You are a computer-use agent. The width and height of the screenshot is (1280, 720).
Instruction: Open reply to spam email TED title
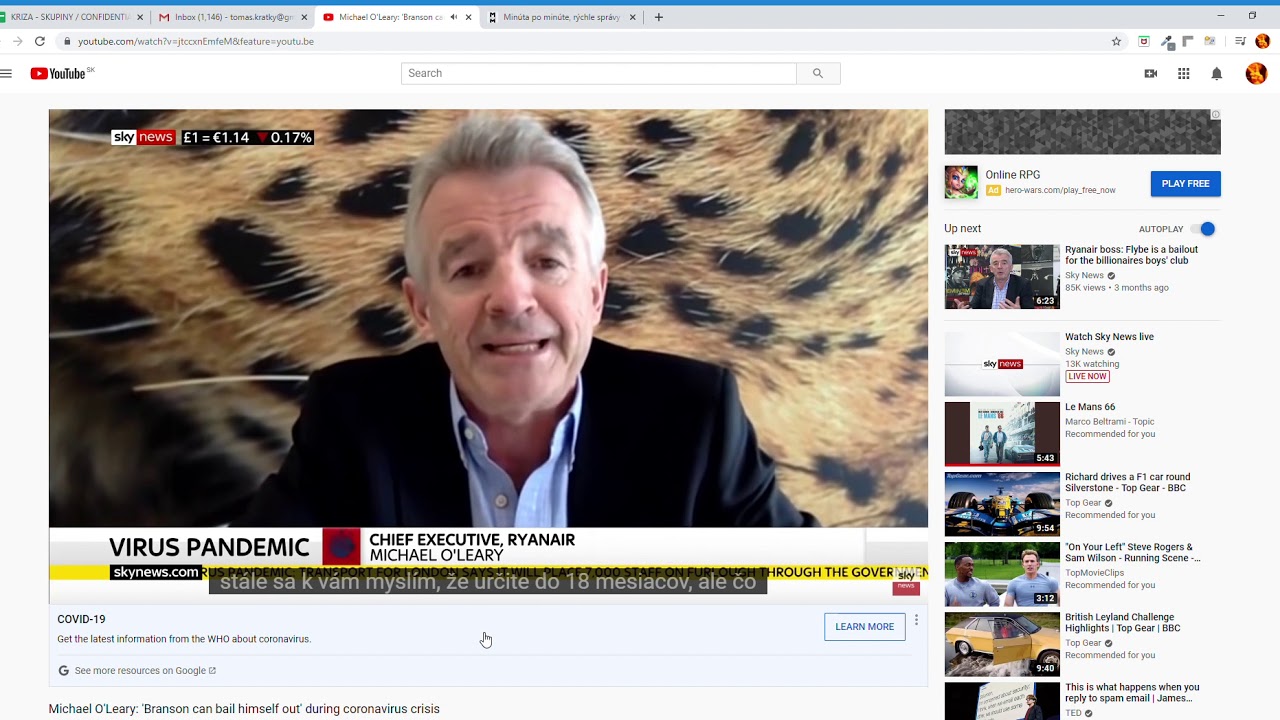click(x=1132, y=693)
